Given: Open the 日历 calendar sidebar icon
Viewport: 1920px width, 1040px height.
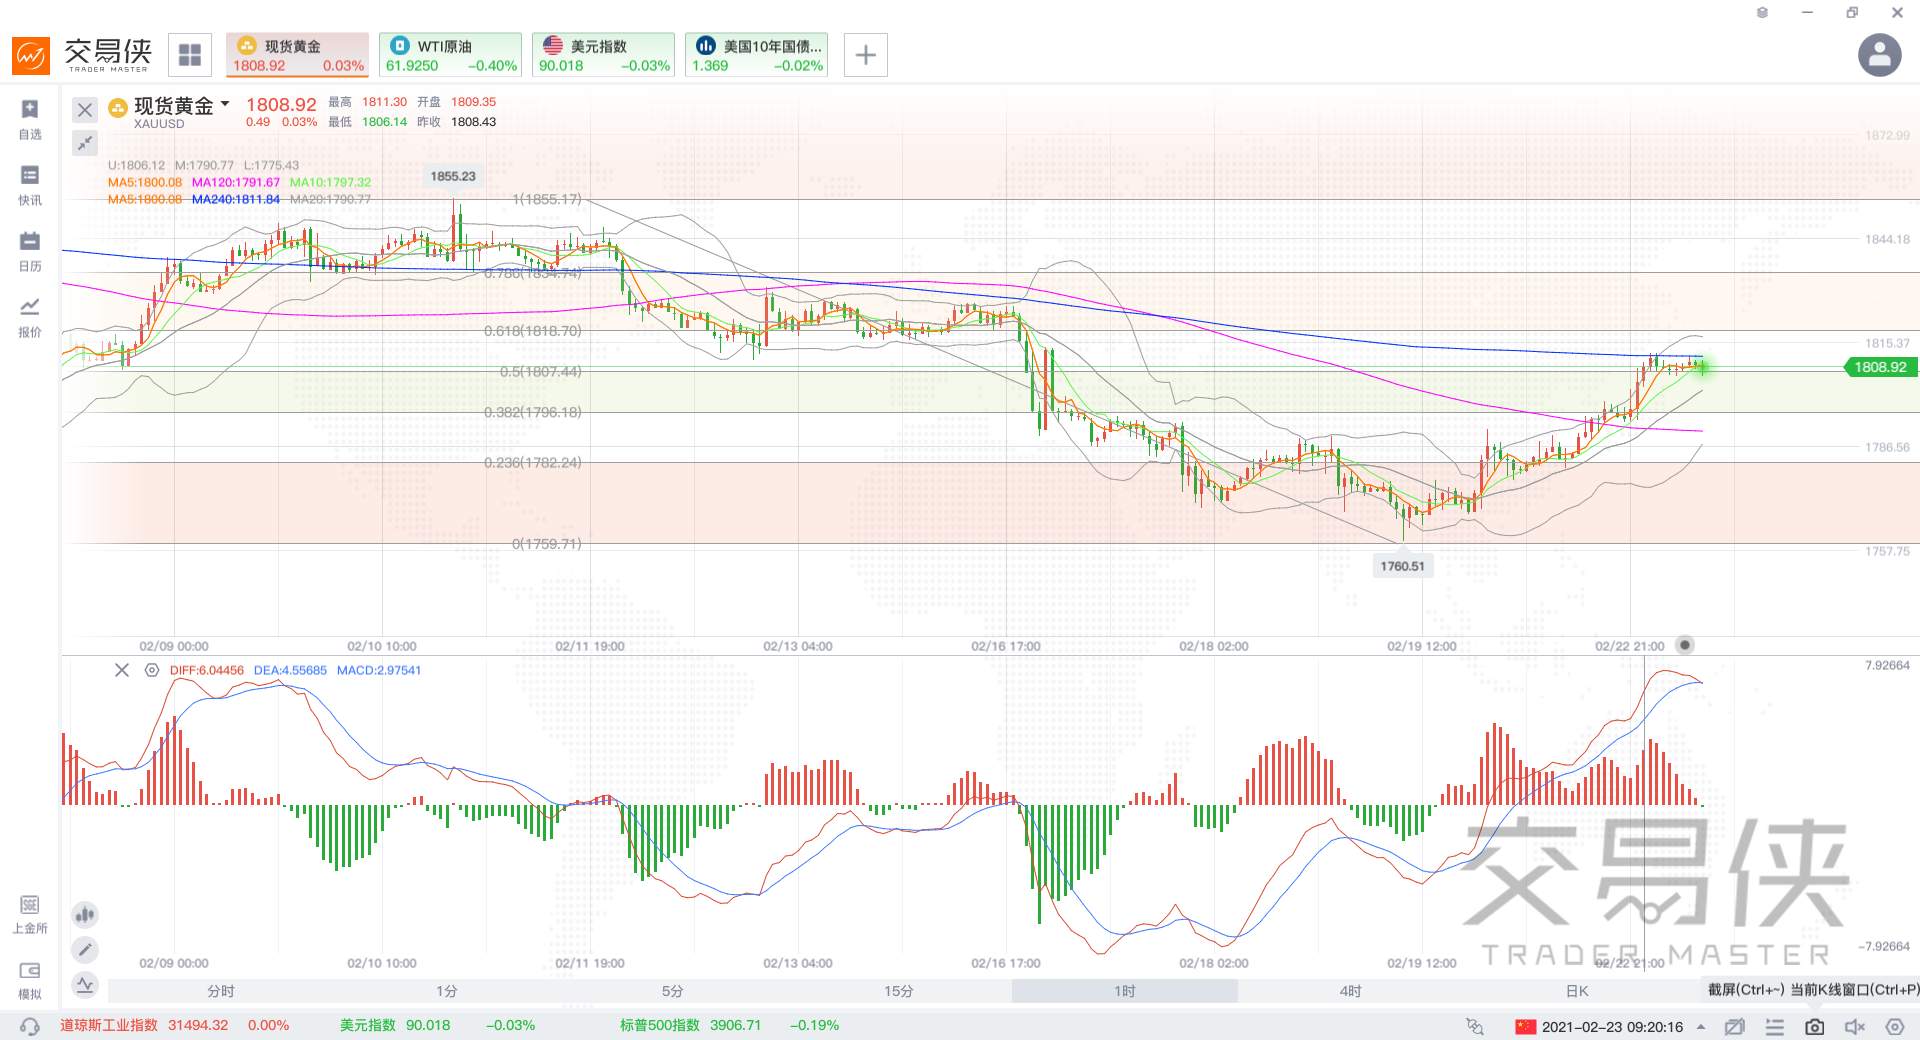Looking at the screenshot, I should pyautogui.click(x=30, y=251).
